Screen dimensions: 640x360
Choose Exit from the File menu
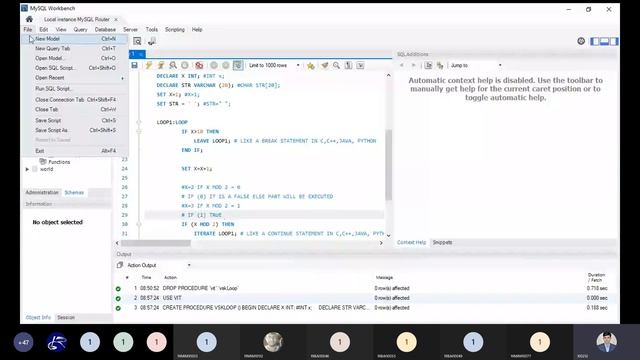(76, 151)
